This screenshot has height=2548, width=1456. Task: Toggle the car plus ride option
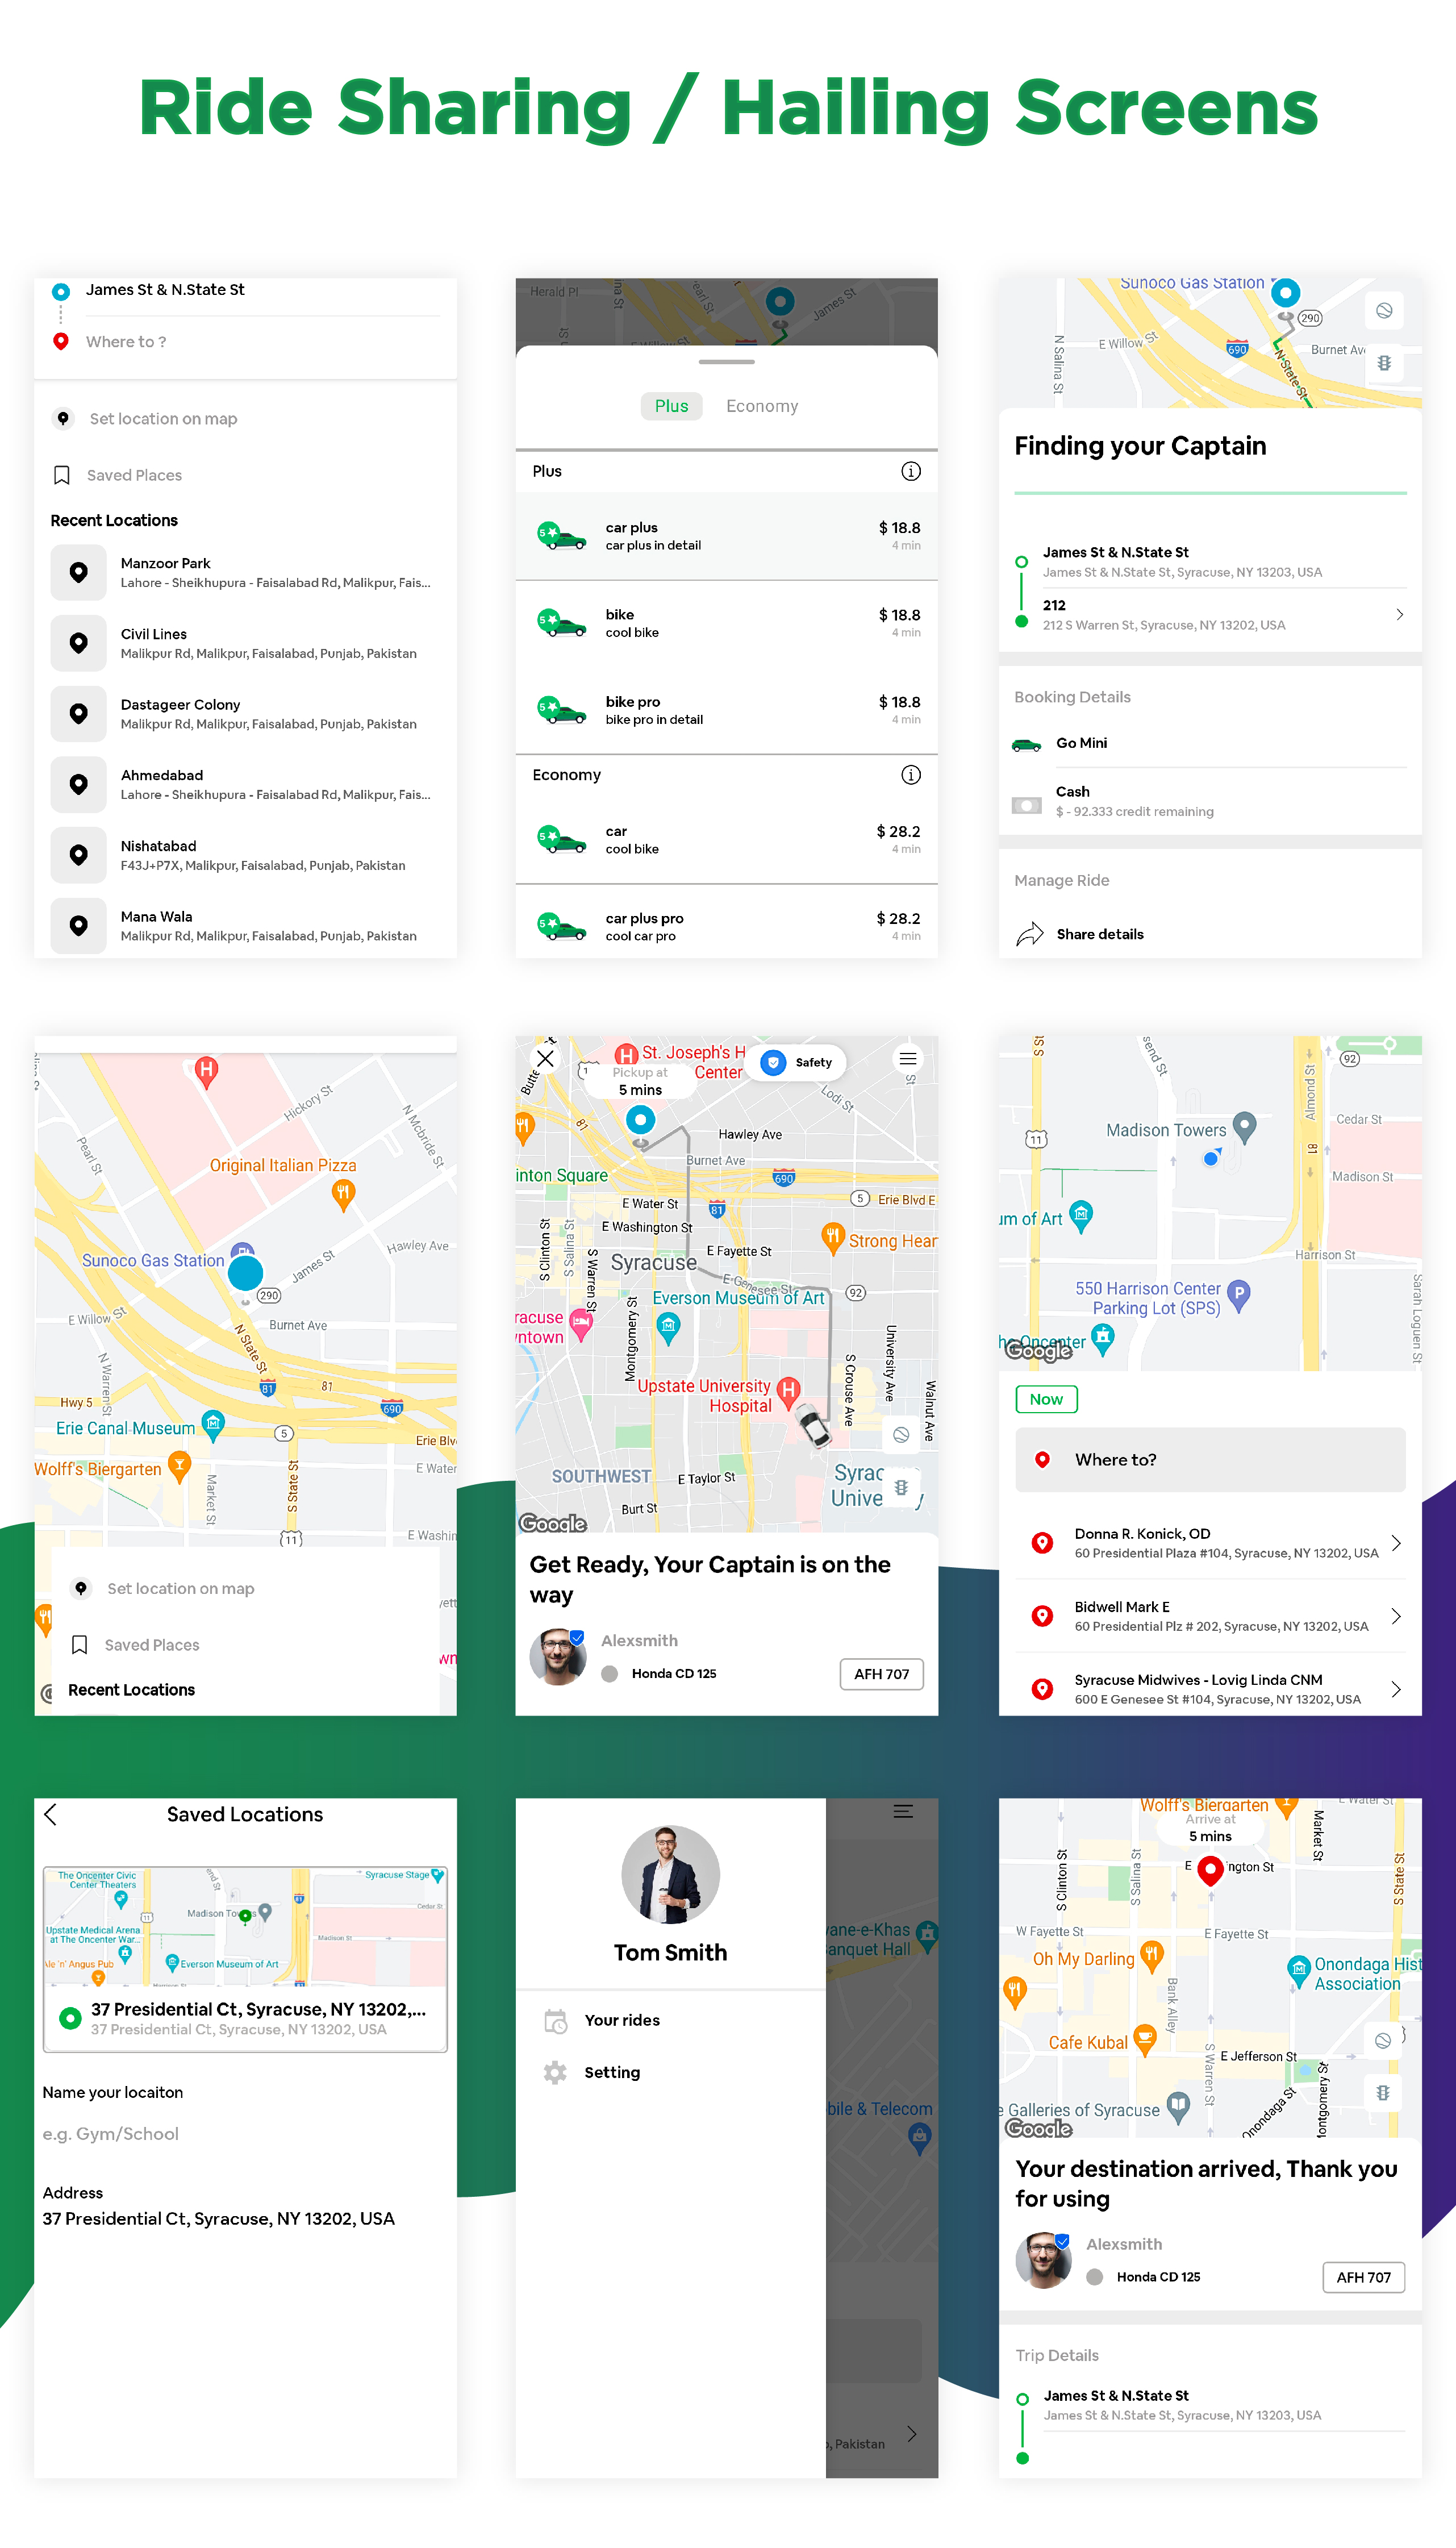coord(728,537)
